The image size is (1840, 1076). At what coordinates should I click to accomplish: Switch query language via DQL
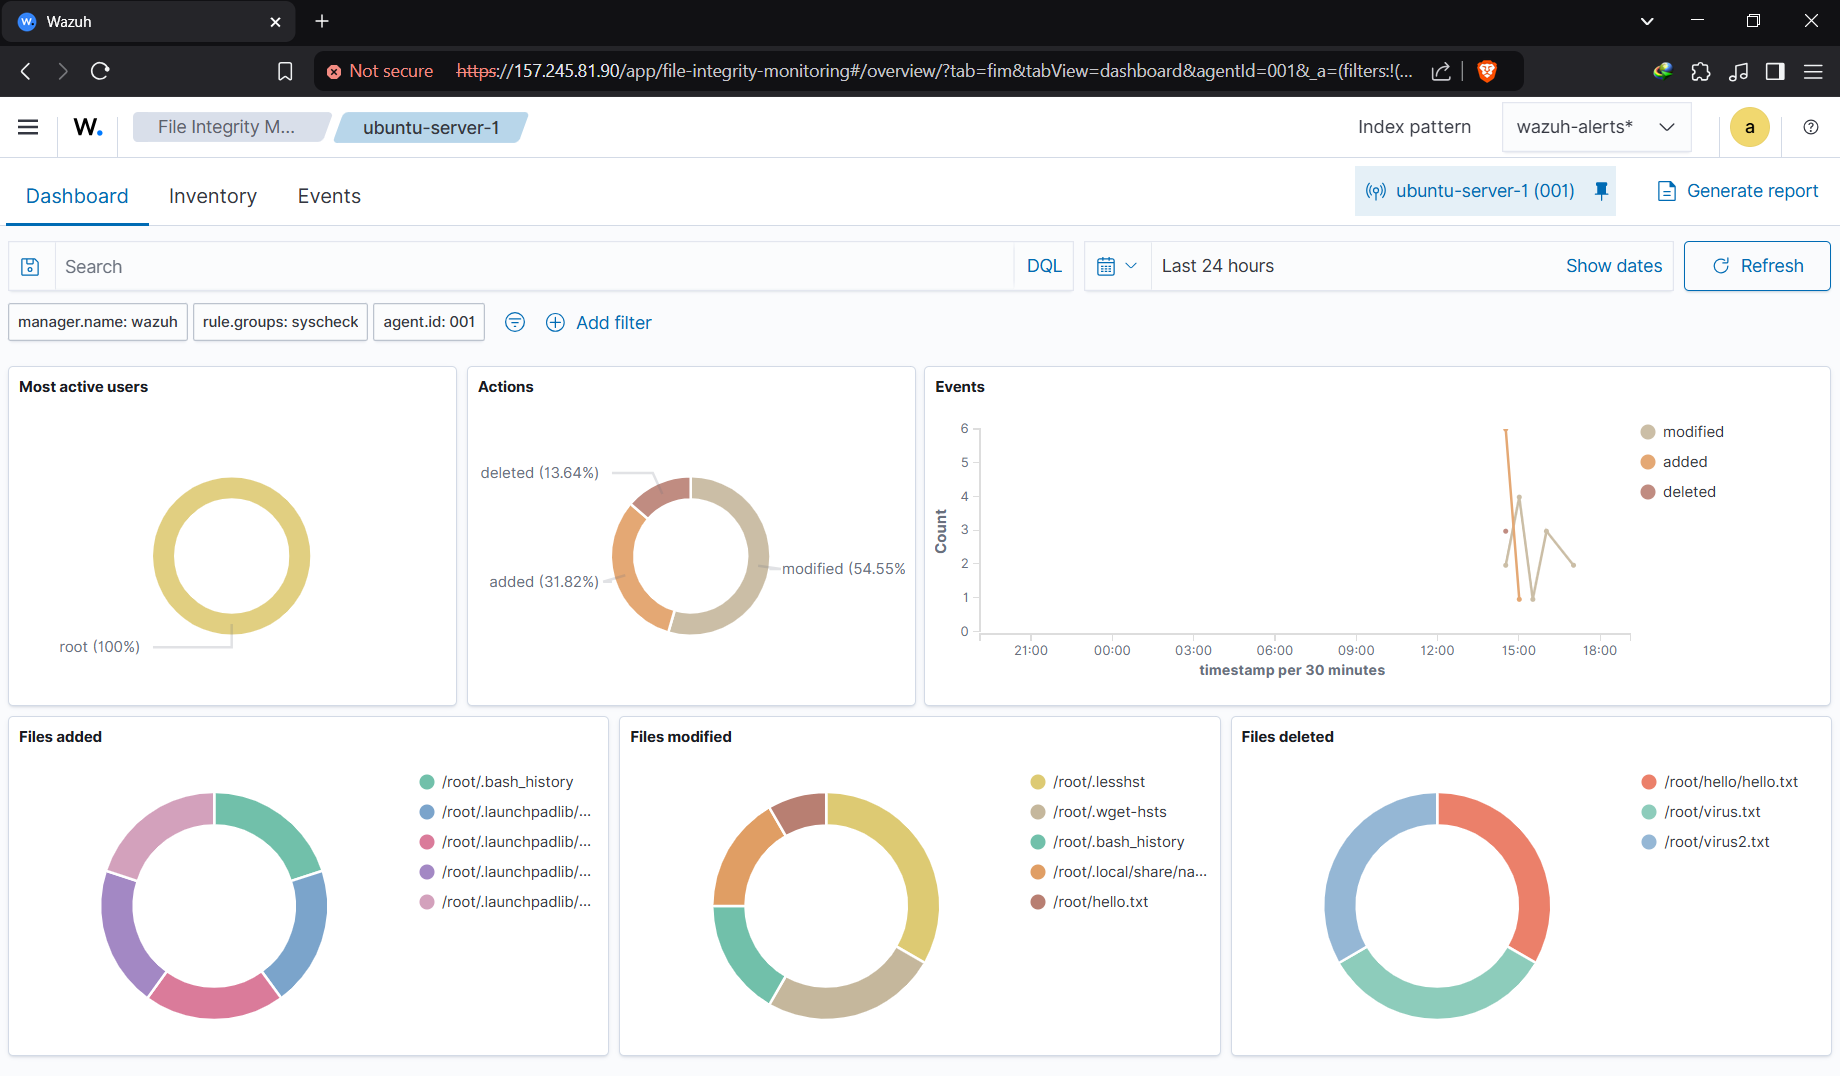click(x=1044, y=266)
